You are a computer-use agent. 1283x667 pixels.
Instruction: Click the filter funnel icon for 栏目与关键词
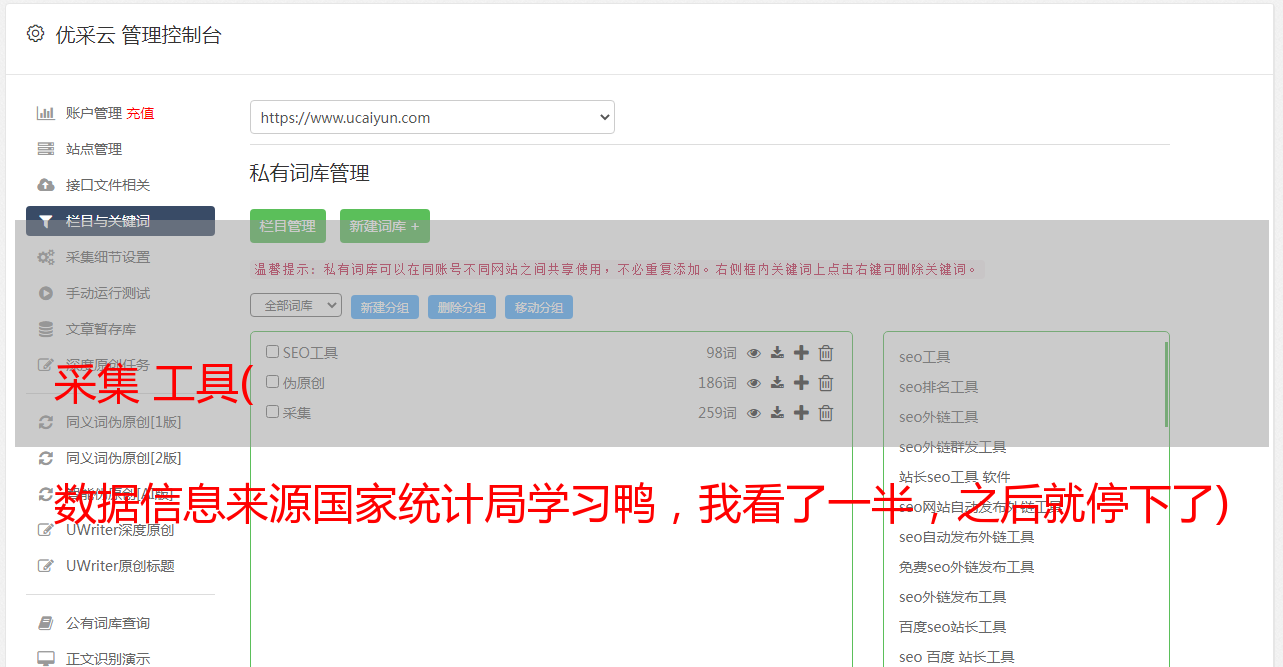coord(46,221)
